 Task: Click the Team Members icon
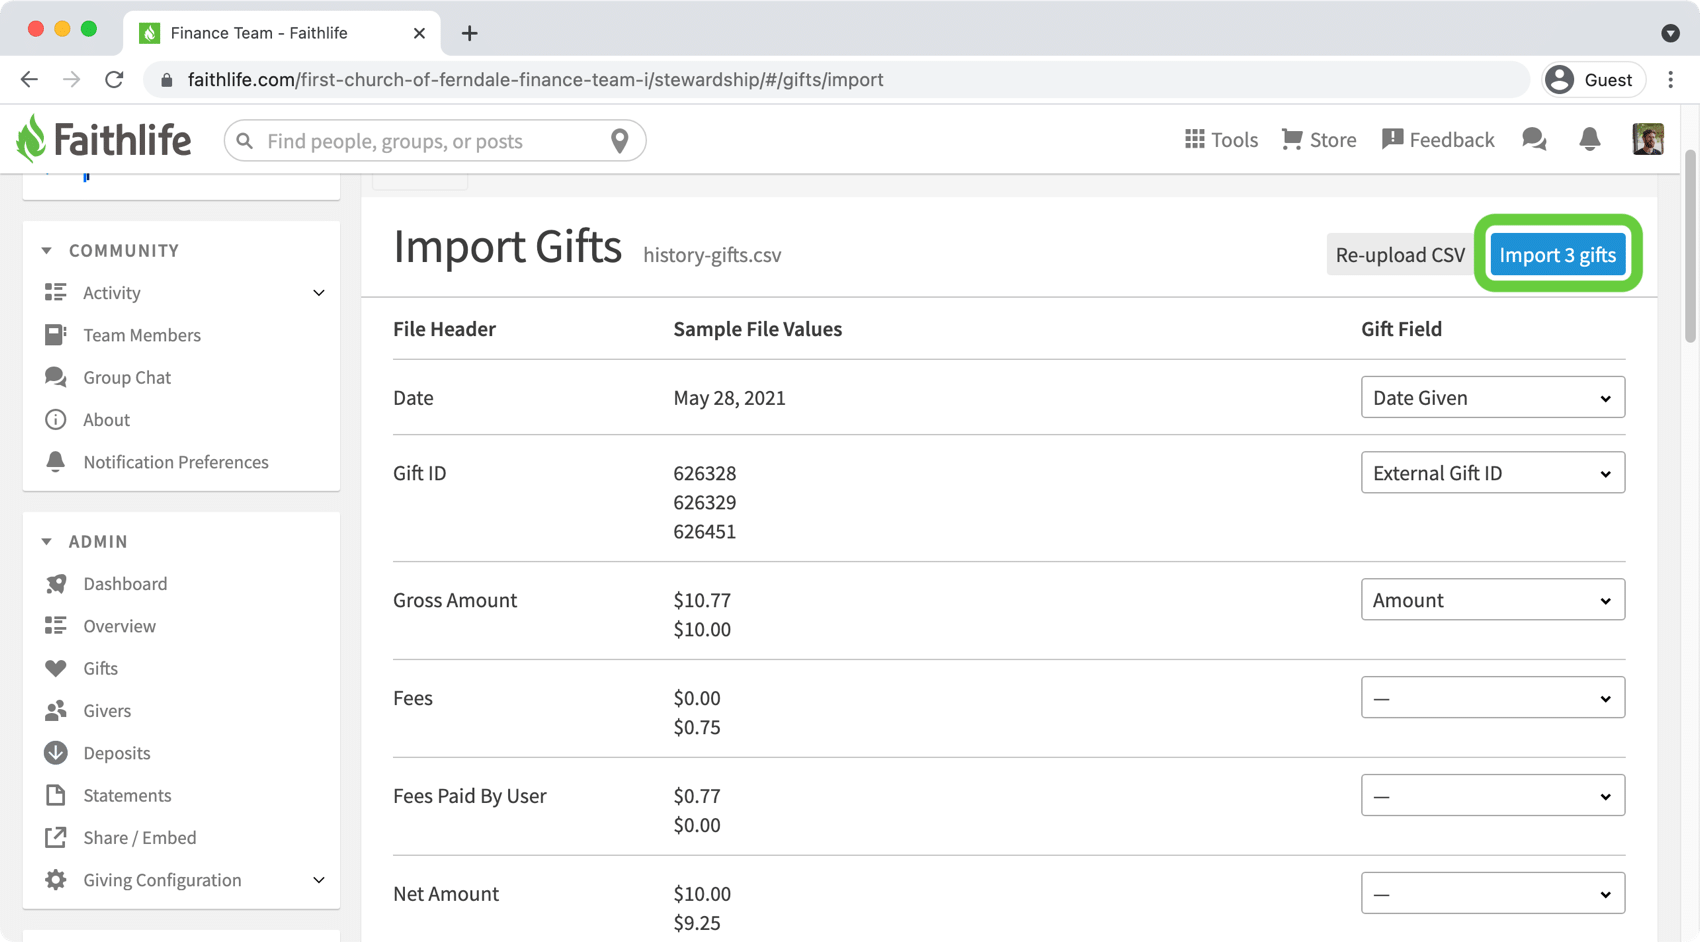click(56, 334)
